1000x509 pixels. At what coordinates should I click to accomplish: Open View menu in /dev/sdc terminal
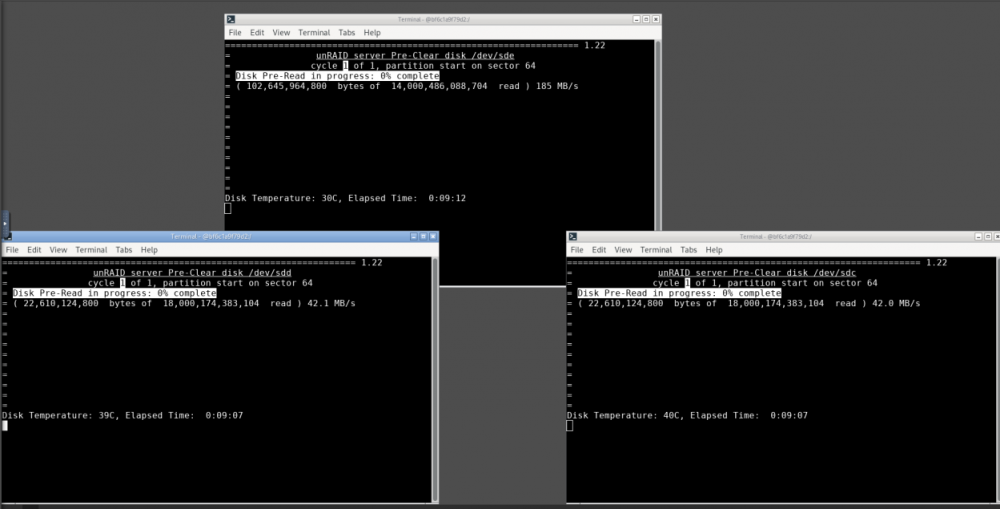(x=623, y=250)
